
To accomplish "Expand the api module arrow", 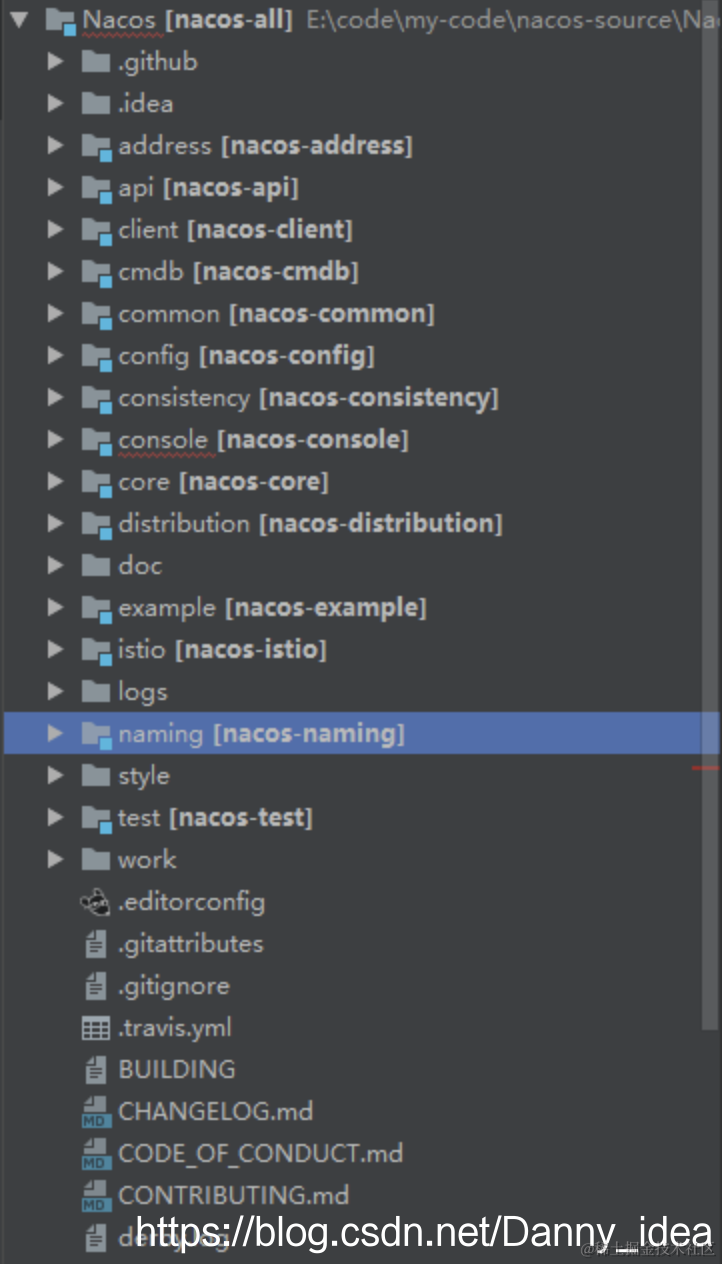I will pos(55,187).
